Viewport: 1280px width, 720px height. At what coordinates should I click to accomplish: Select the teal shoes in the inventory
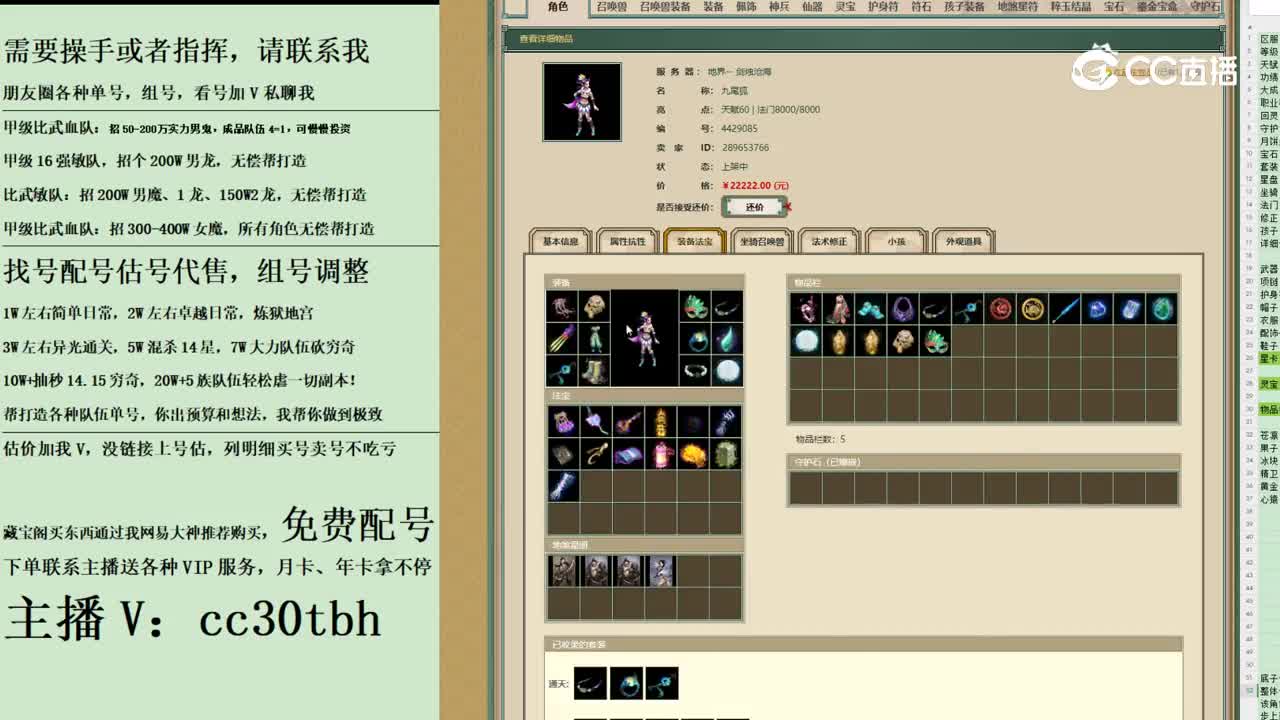pos(870,309)
